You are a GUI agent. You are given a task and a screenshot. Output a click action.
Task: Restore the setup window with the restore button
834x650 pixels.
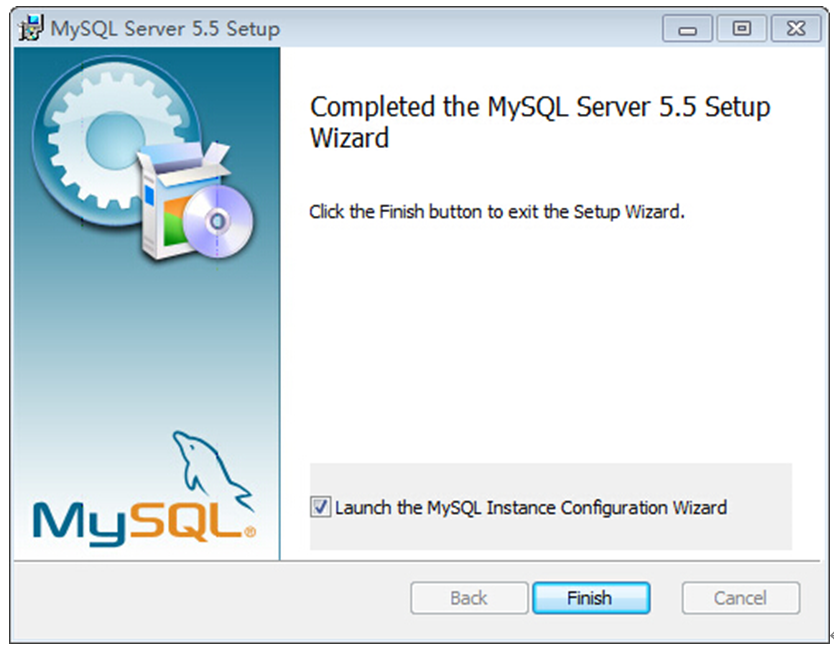[742, 30]
